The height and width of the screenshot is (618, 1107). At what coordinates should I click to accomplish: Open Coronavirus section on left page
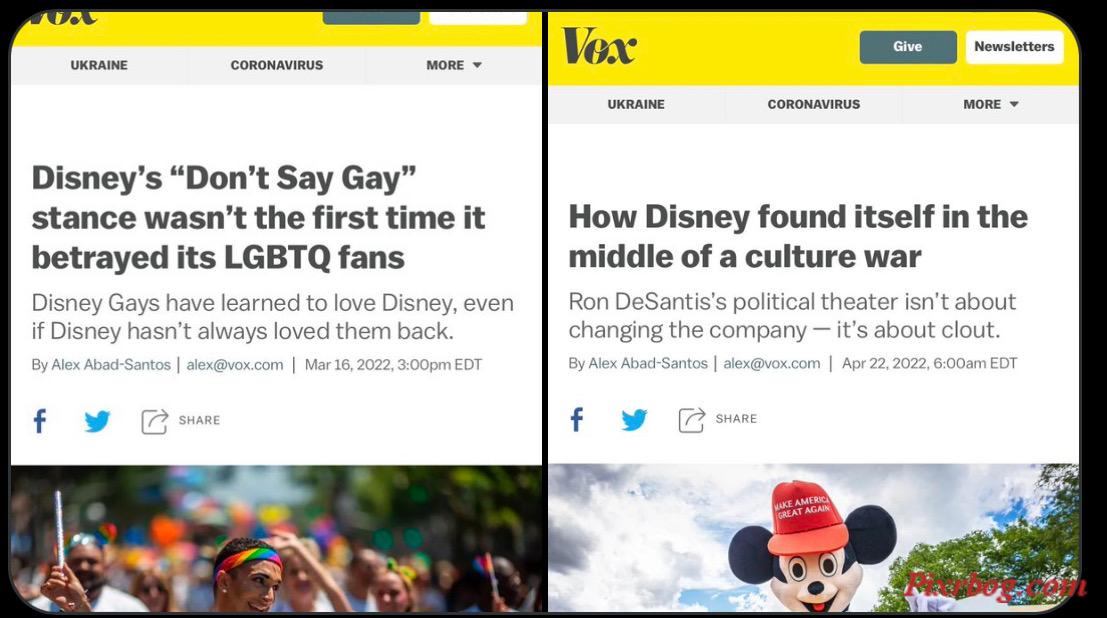(x=277, y=65)
